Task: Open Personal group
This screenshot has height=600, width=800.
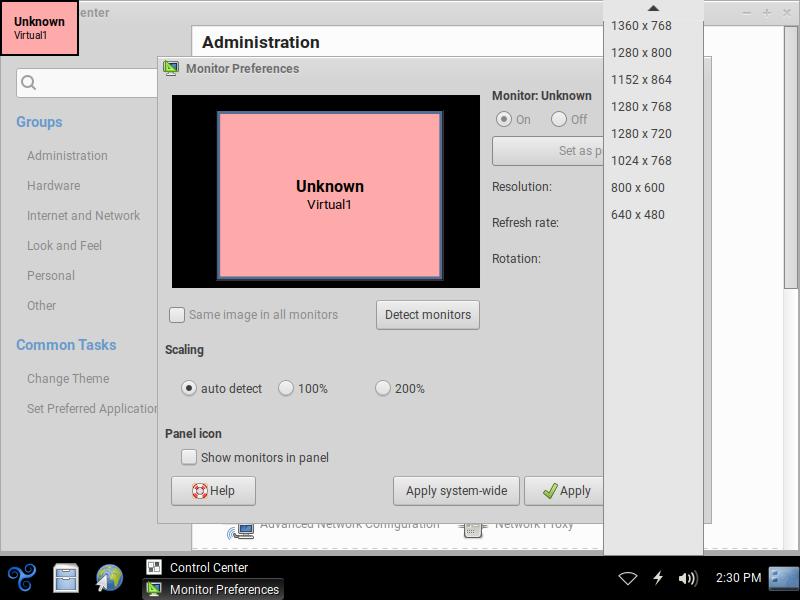Action: [51, 276]
